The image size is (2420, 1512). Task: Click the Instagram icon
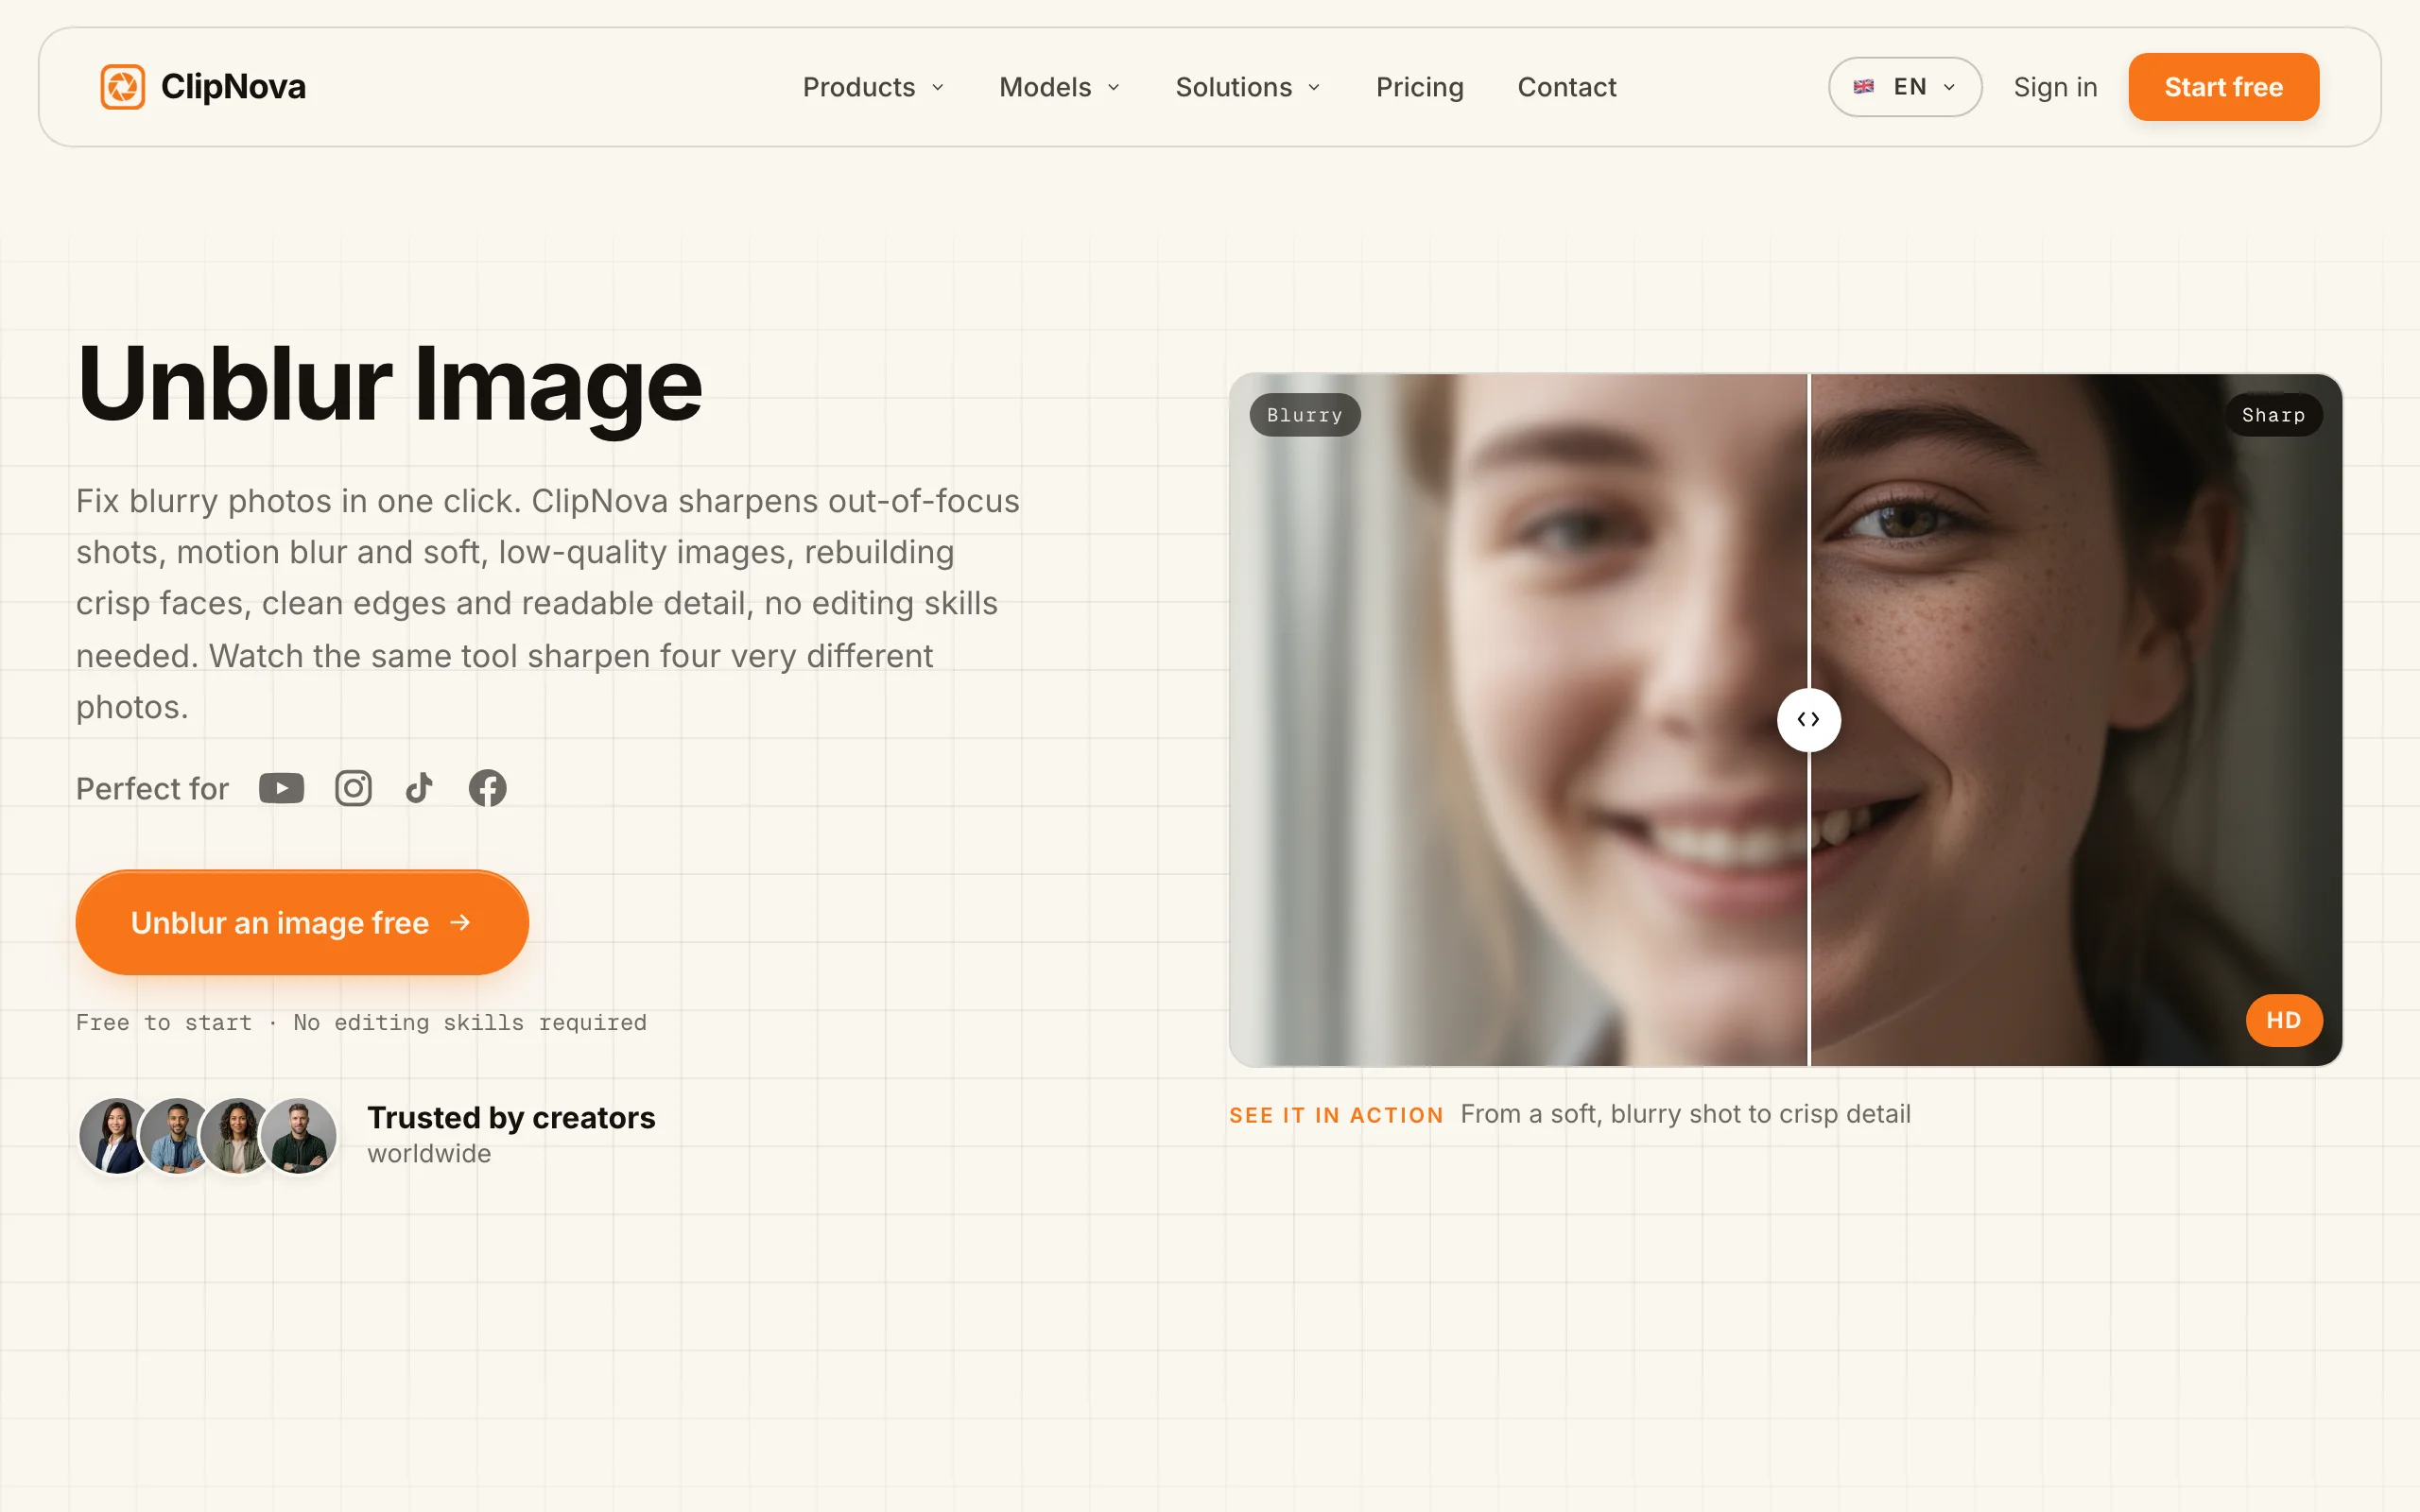353,788
